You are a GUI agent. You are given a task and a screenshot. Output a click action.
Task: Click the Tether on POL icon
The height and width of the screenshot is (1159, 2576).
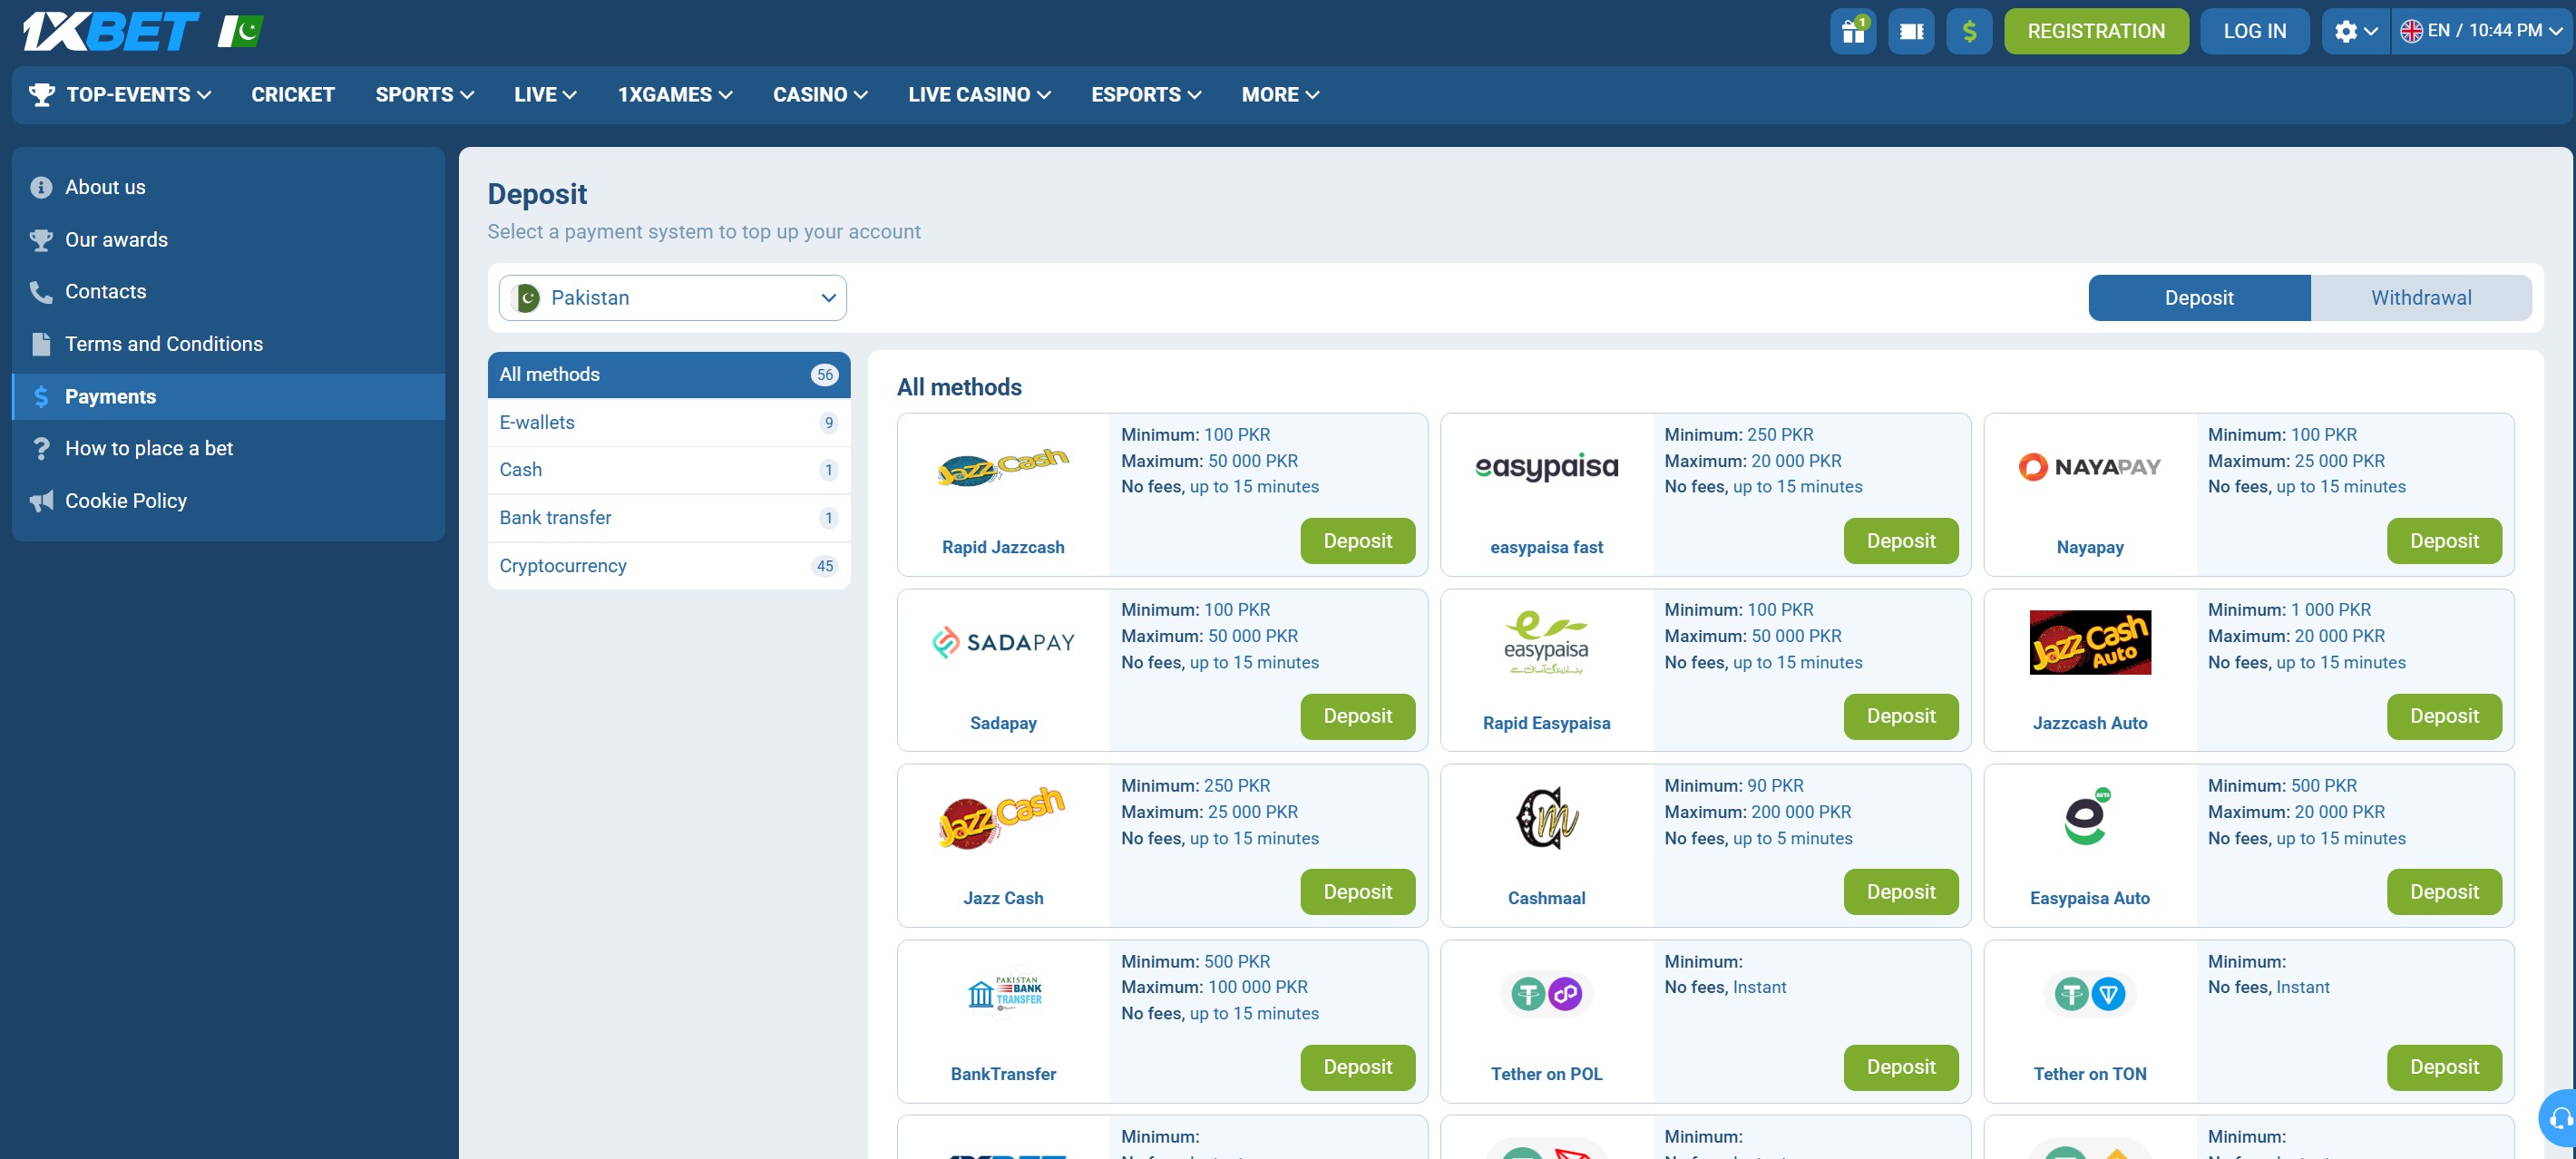click(1546, 994)
